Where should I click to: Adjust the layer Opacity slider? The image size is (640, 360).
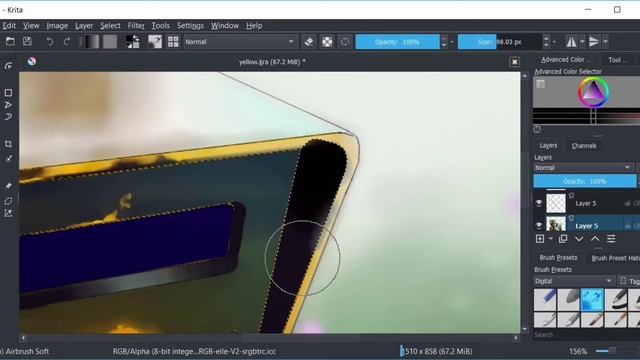pos(584,181)
